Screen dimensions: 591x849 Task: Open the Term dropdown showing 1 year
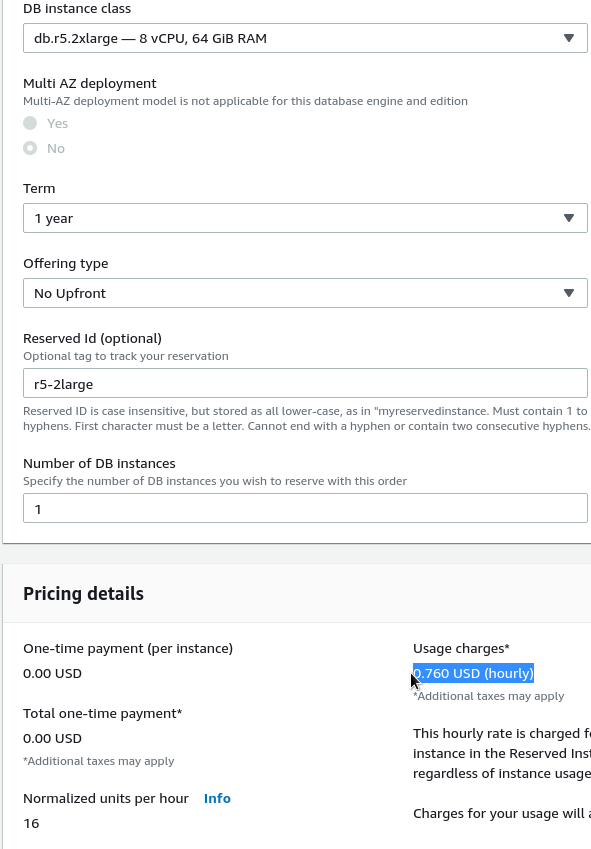(x=305, y=218)
